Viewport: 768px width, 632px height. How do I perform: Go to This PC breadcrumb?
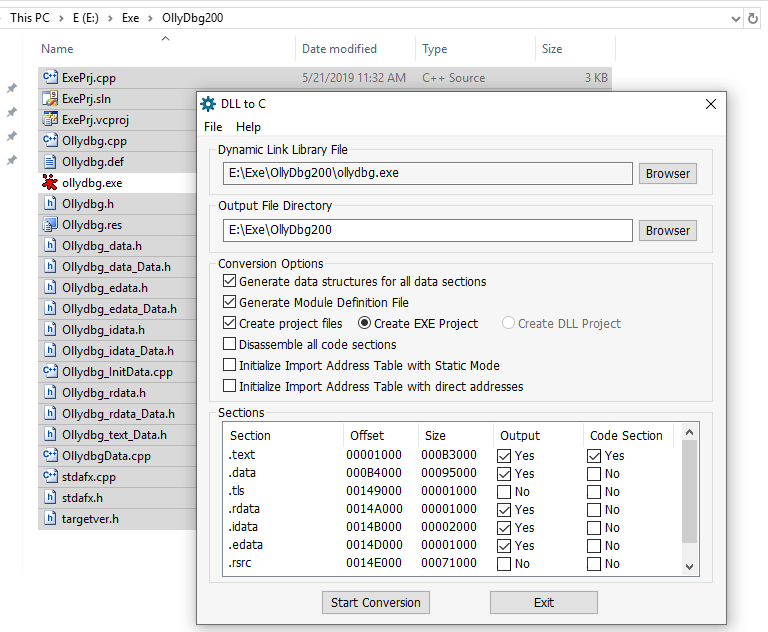tap(30, 18)
